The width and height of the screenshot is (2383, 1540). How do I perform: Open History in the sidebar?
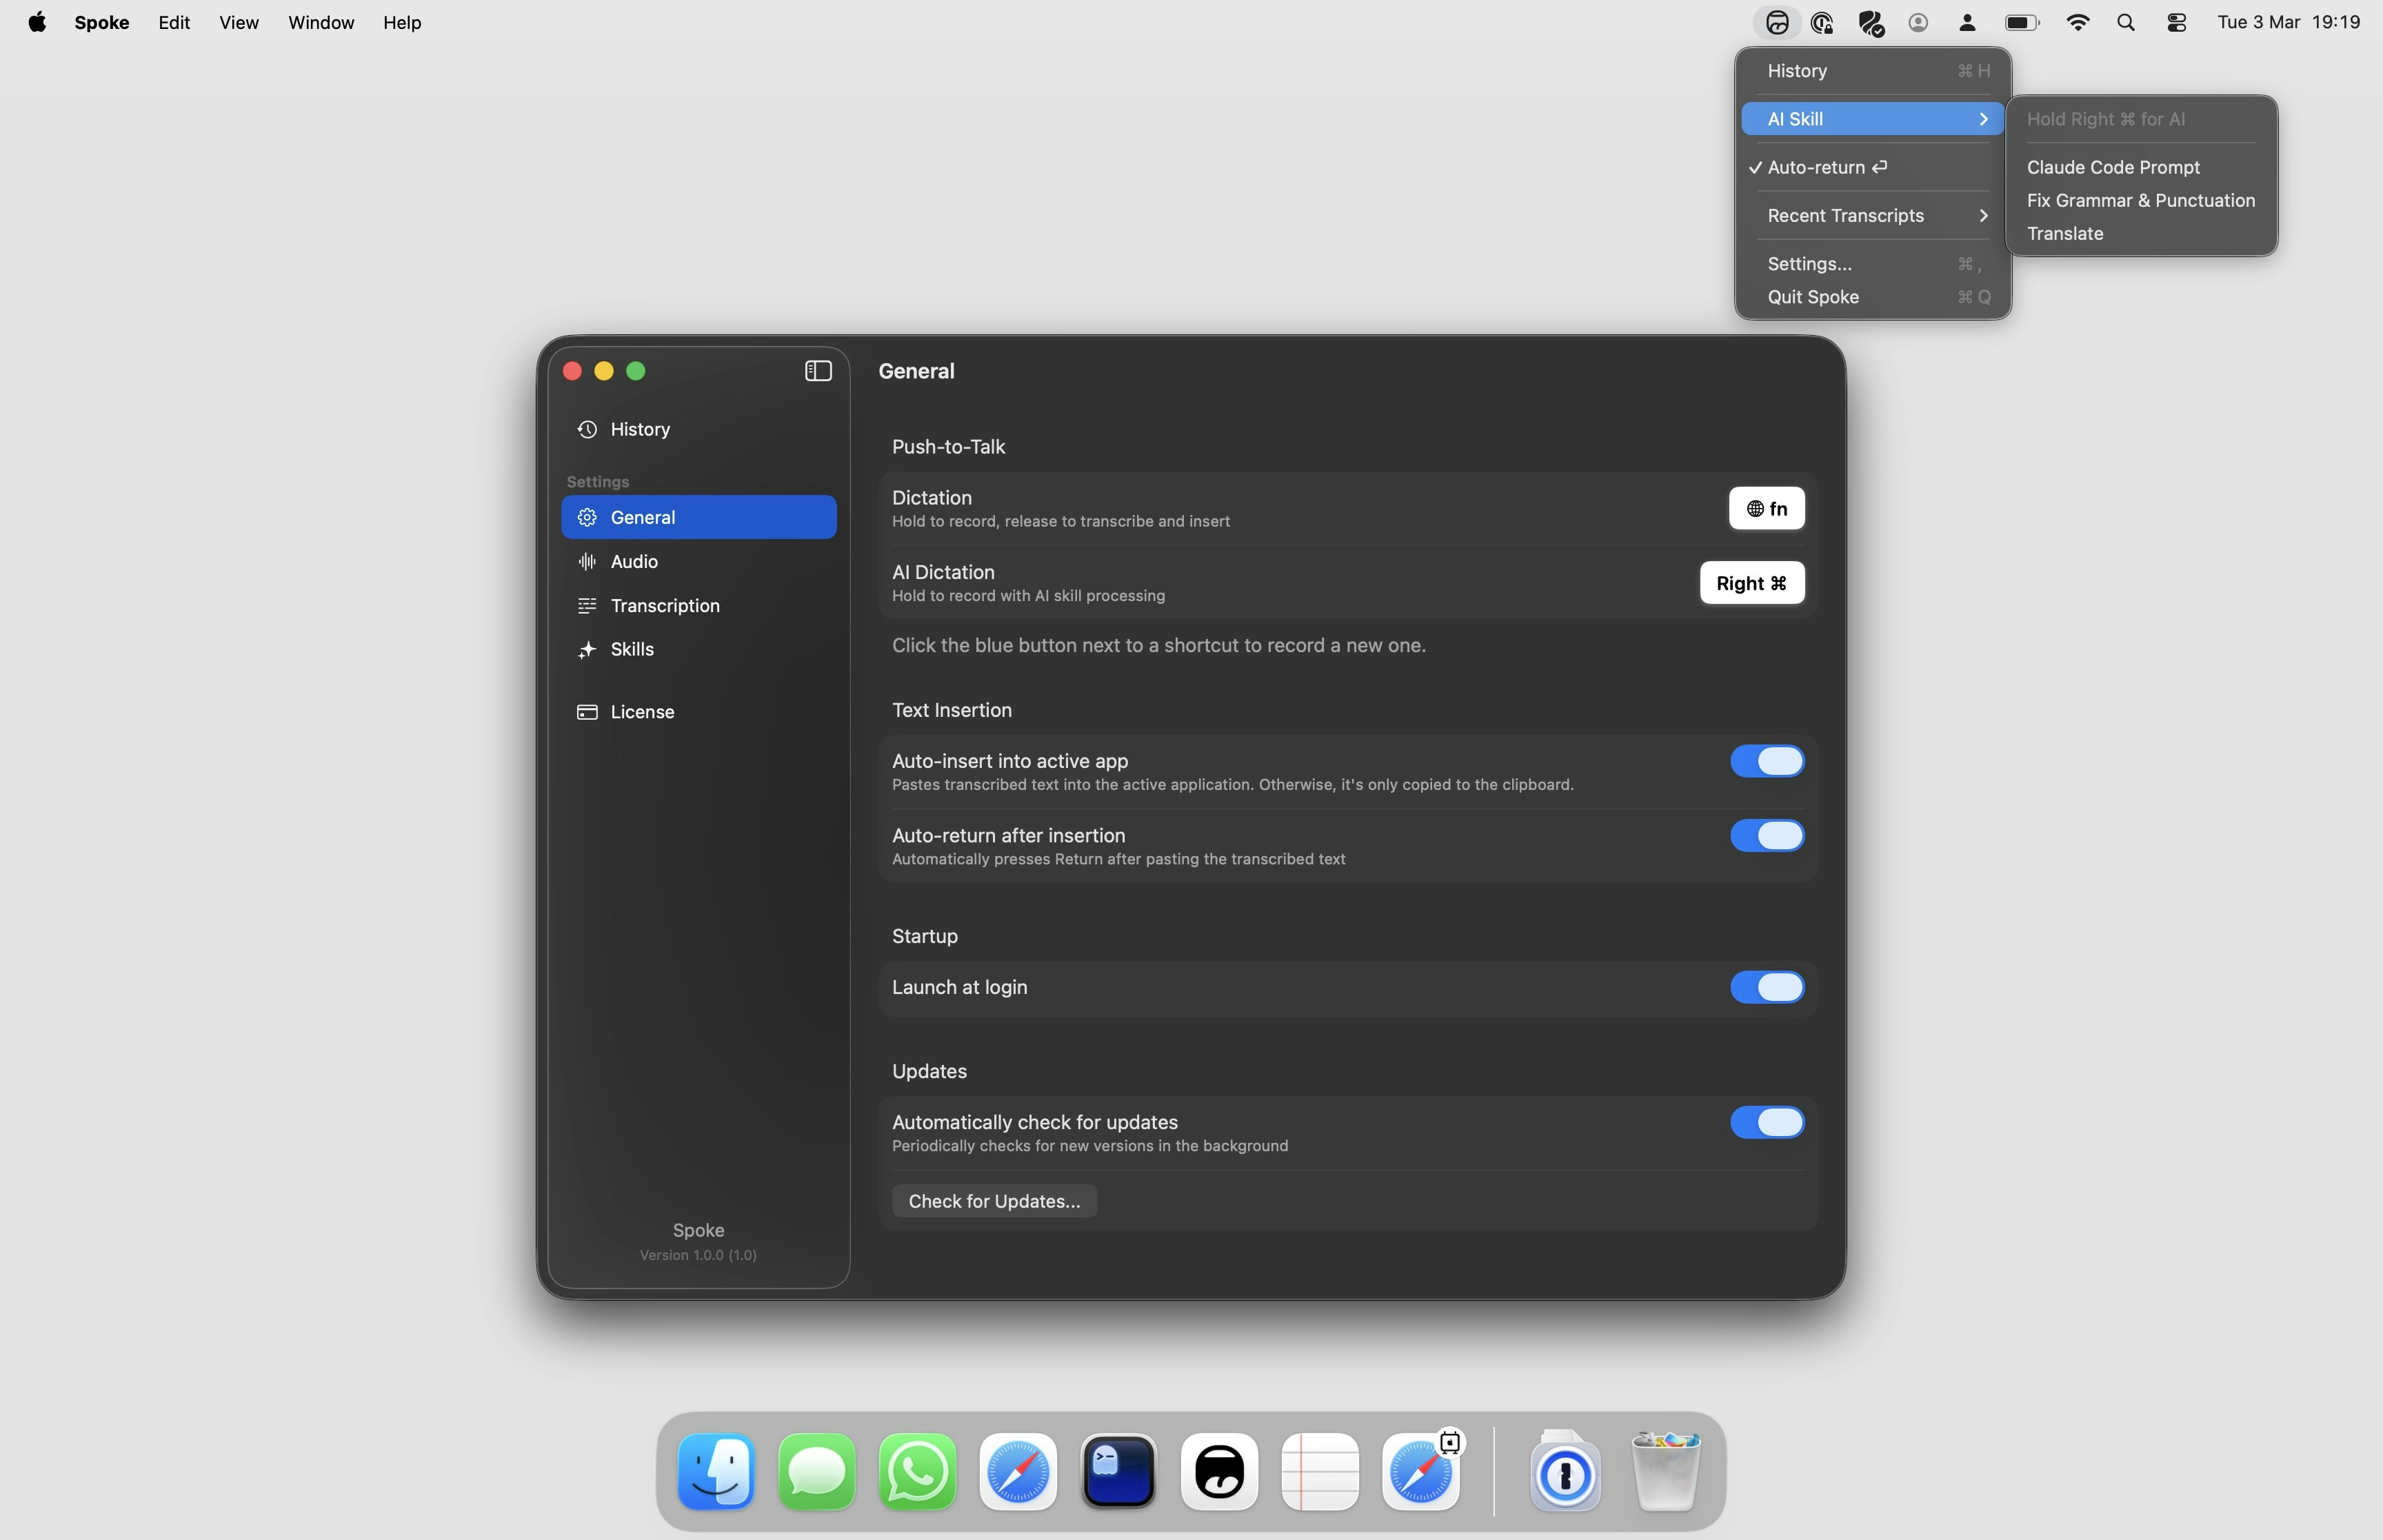(640, 429)
